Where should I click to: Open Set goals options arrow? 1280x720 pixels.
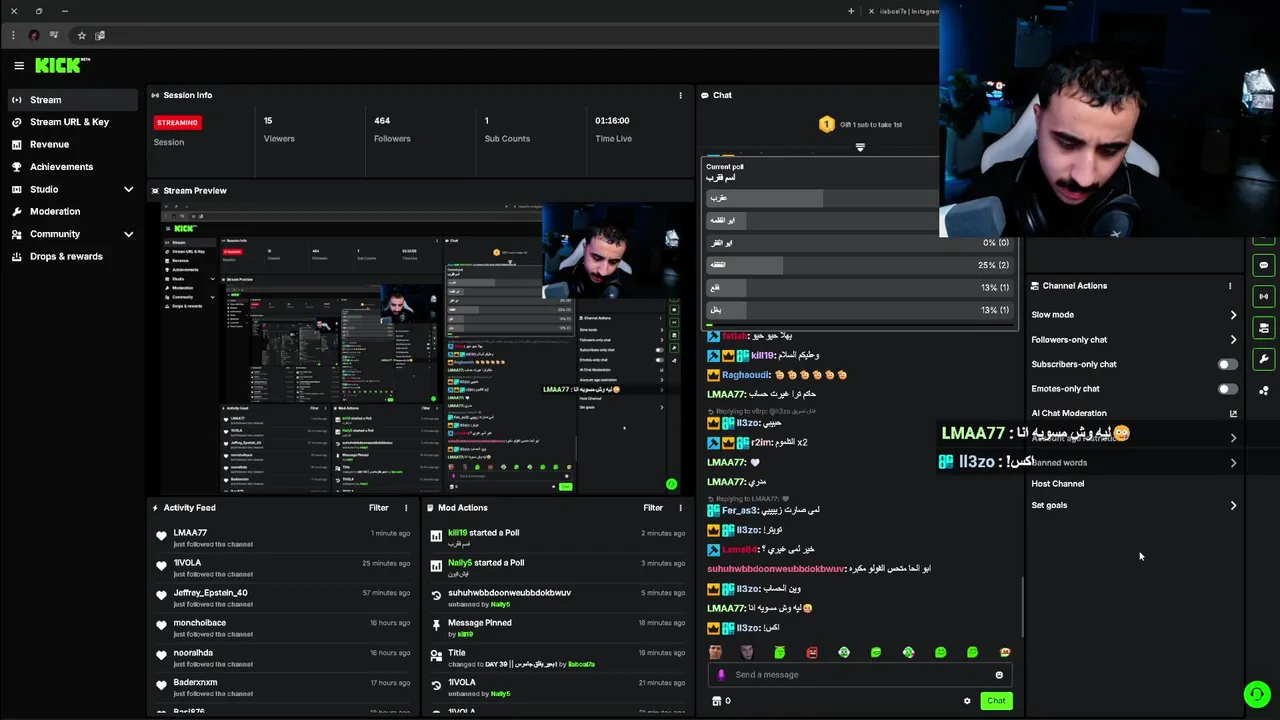click(1233, 506)
